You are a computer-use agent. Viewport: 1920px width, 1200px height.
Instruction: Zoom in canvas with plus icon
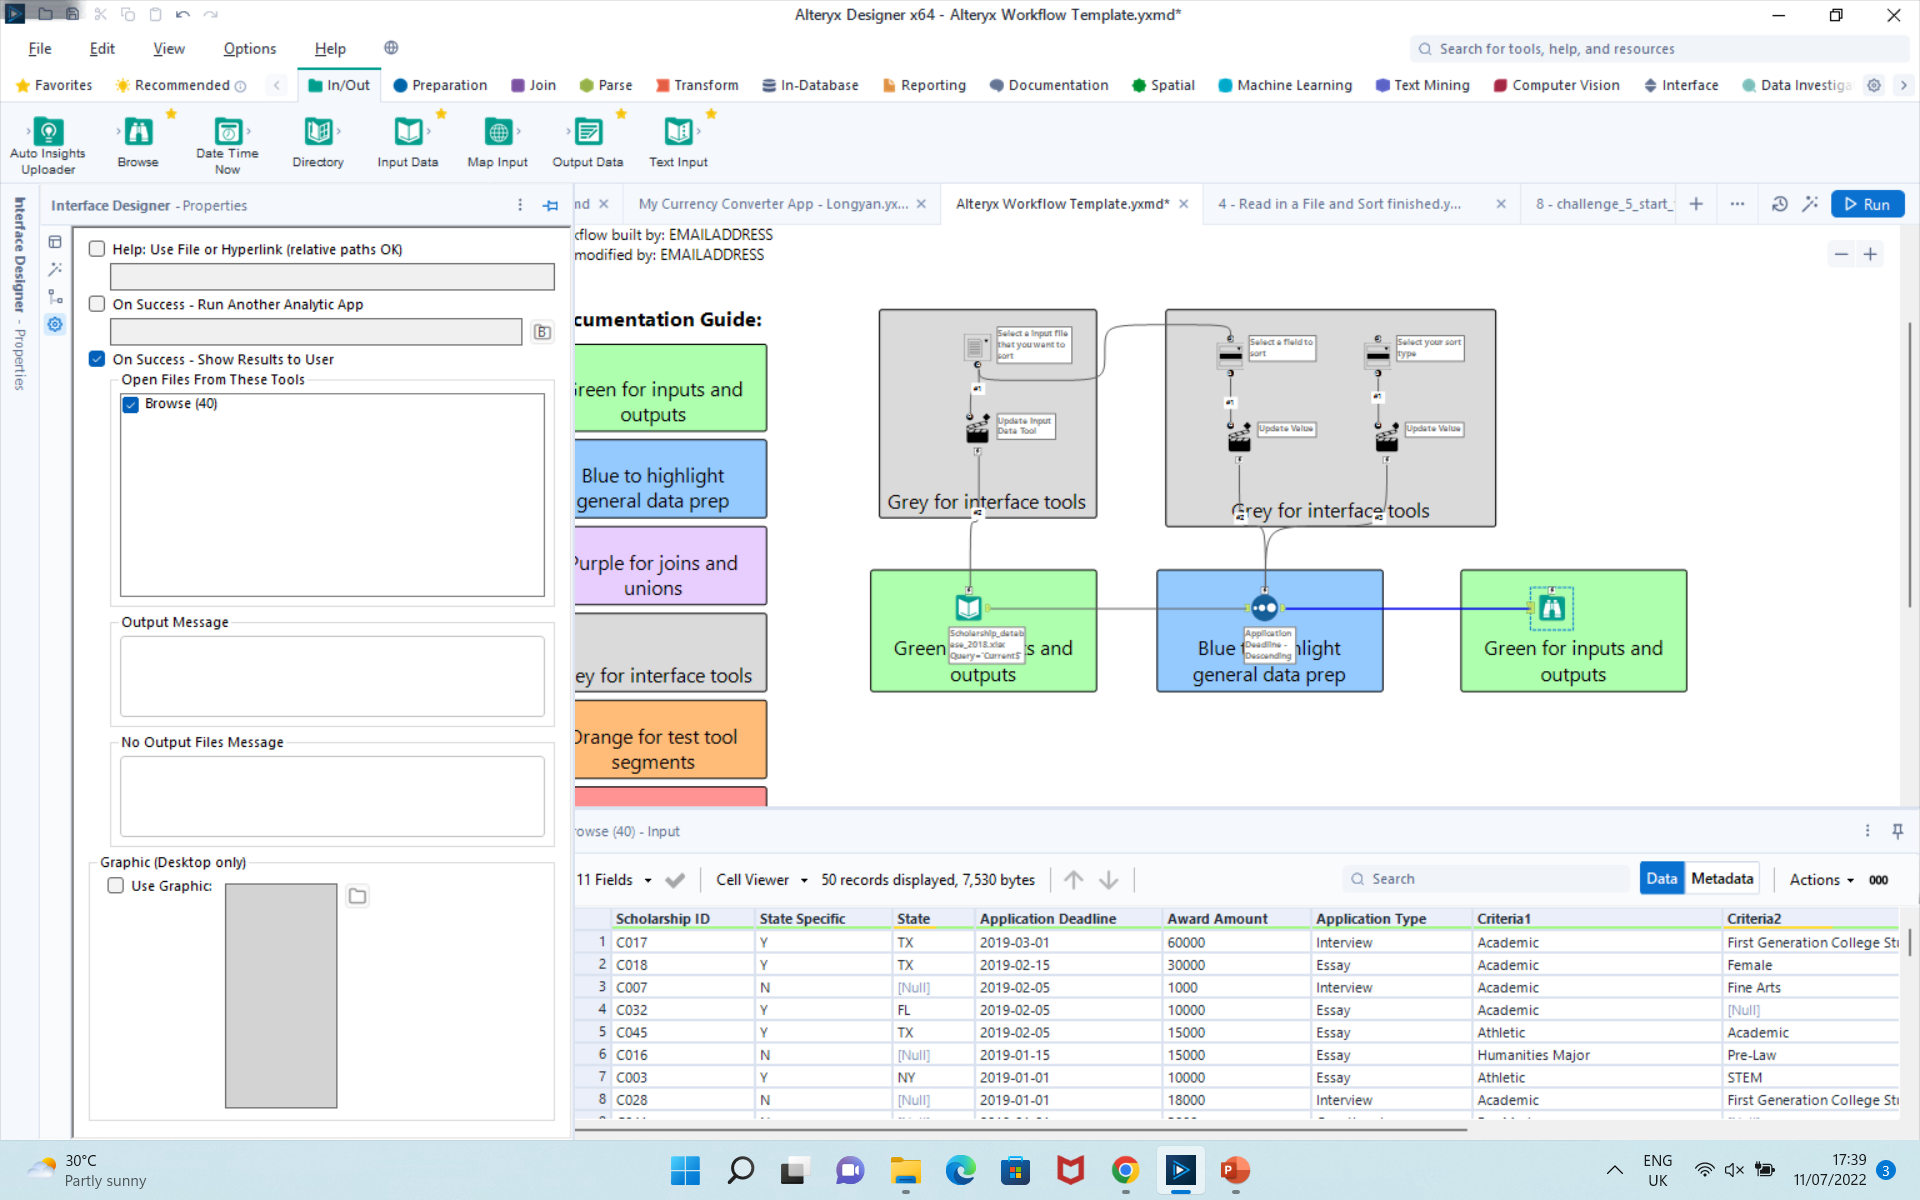(x=1870, y=254)
